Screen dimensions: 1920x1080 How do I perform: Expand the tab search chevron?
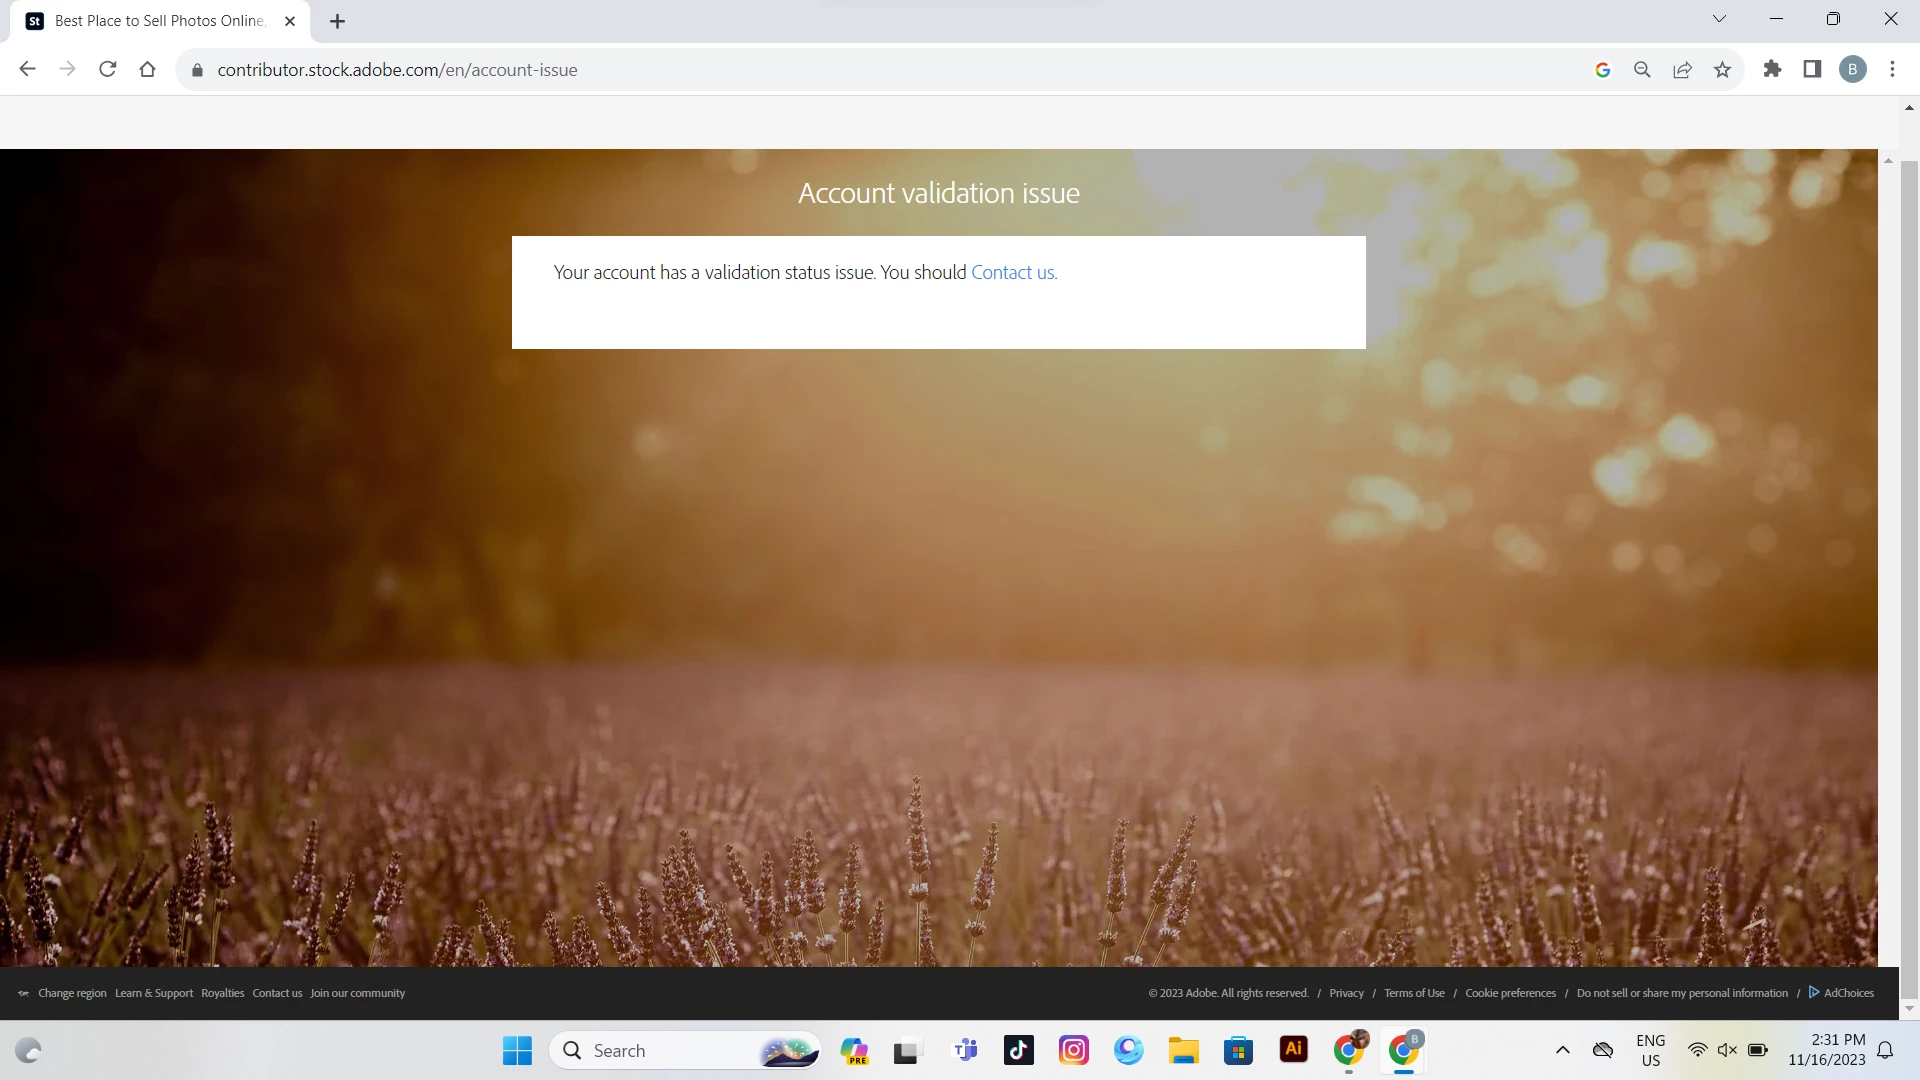coord(1719,19)
